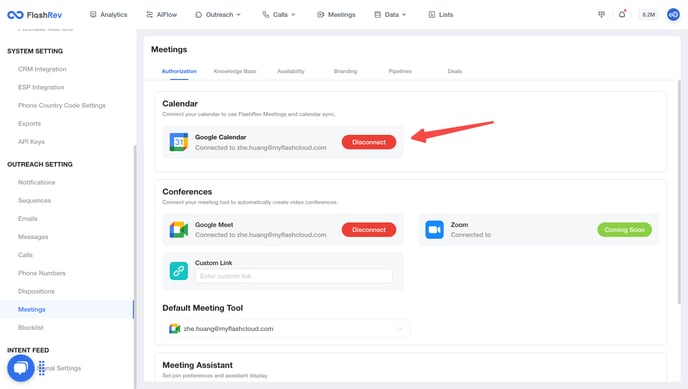
Task: Expand the Calls dropdown menu
Action: (279, 14)
